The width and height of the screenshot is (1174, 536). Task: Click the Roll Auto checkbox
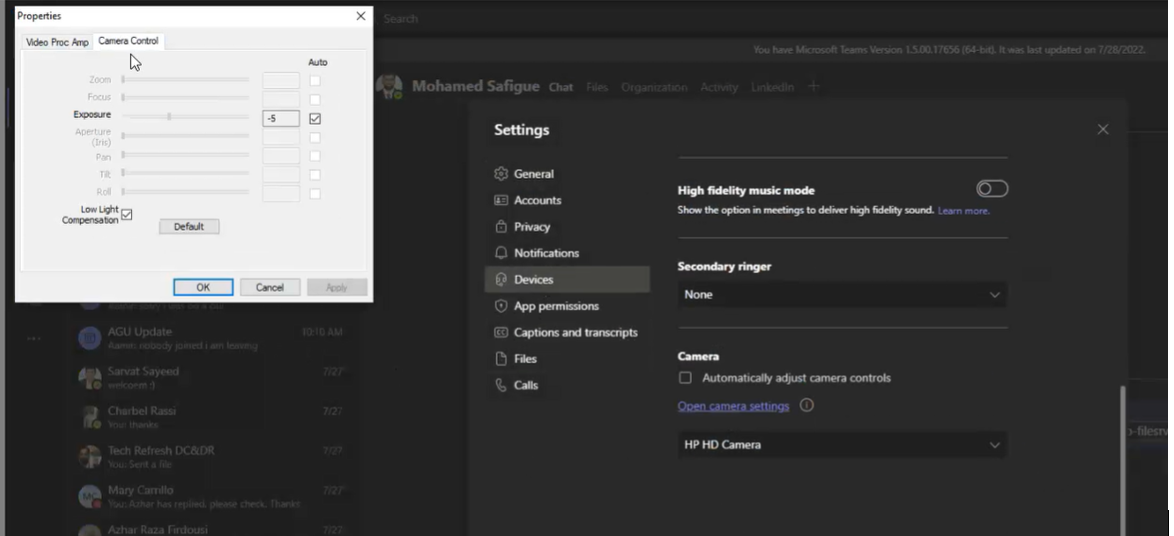(x=315, y=194)
